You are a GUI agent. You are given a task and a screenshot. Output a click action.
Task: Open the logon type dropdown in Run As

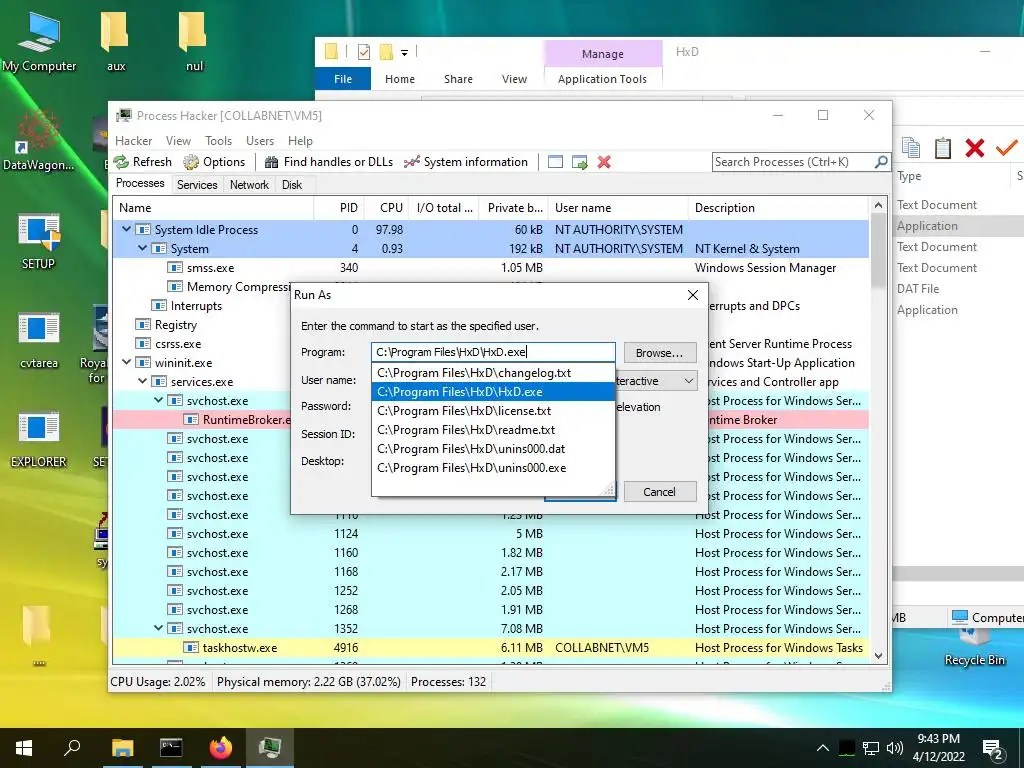[688, 381]
